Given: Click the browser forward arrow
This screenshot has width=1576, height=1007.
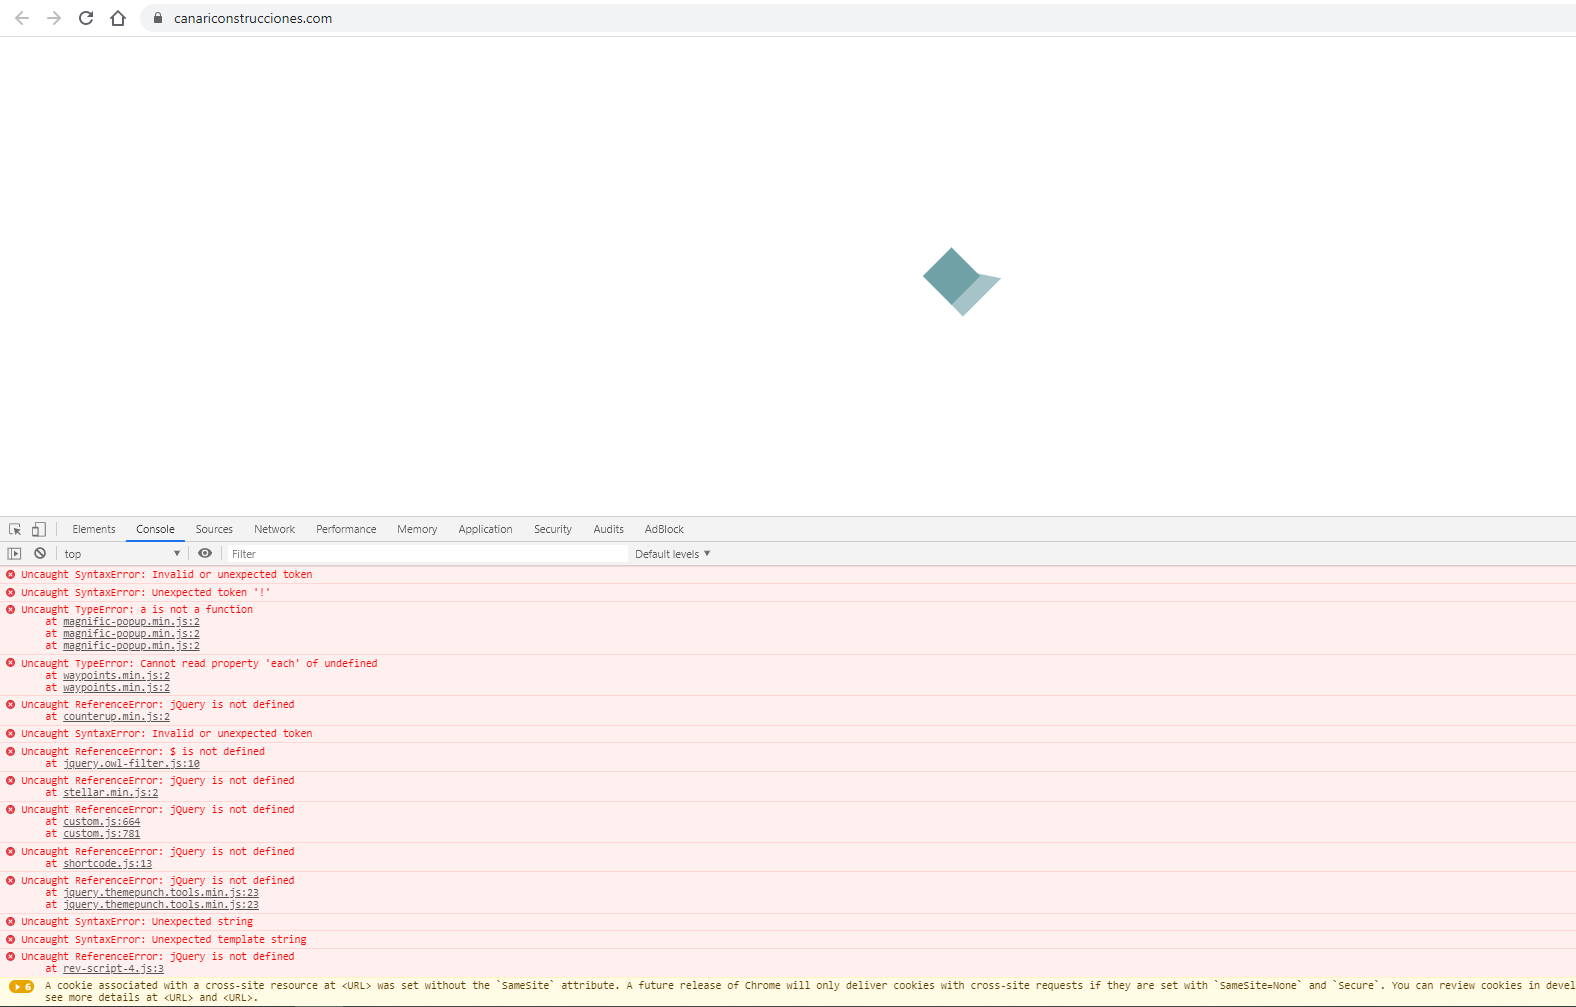Looking at the screenshot, I should 54,18.
